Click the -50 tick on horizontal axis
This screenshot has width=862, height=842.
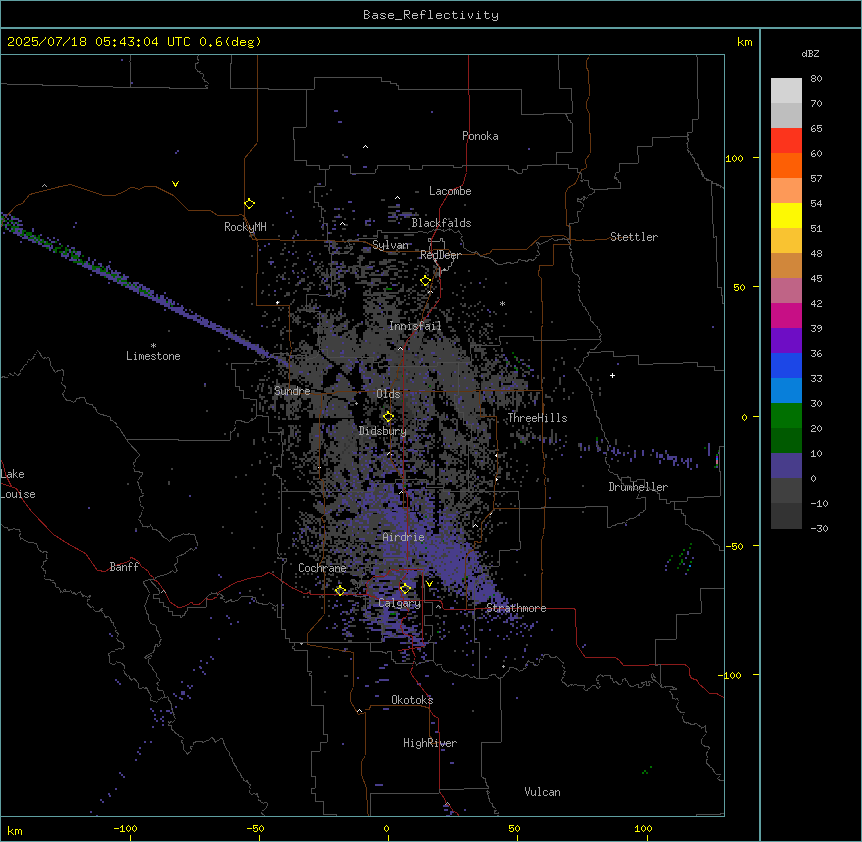255,828
